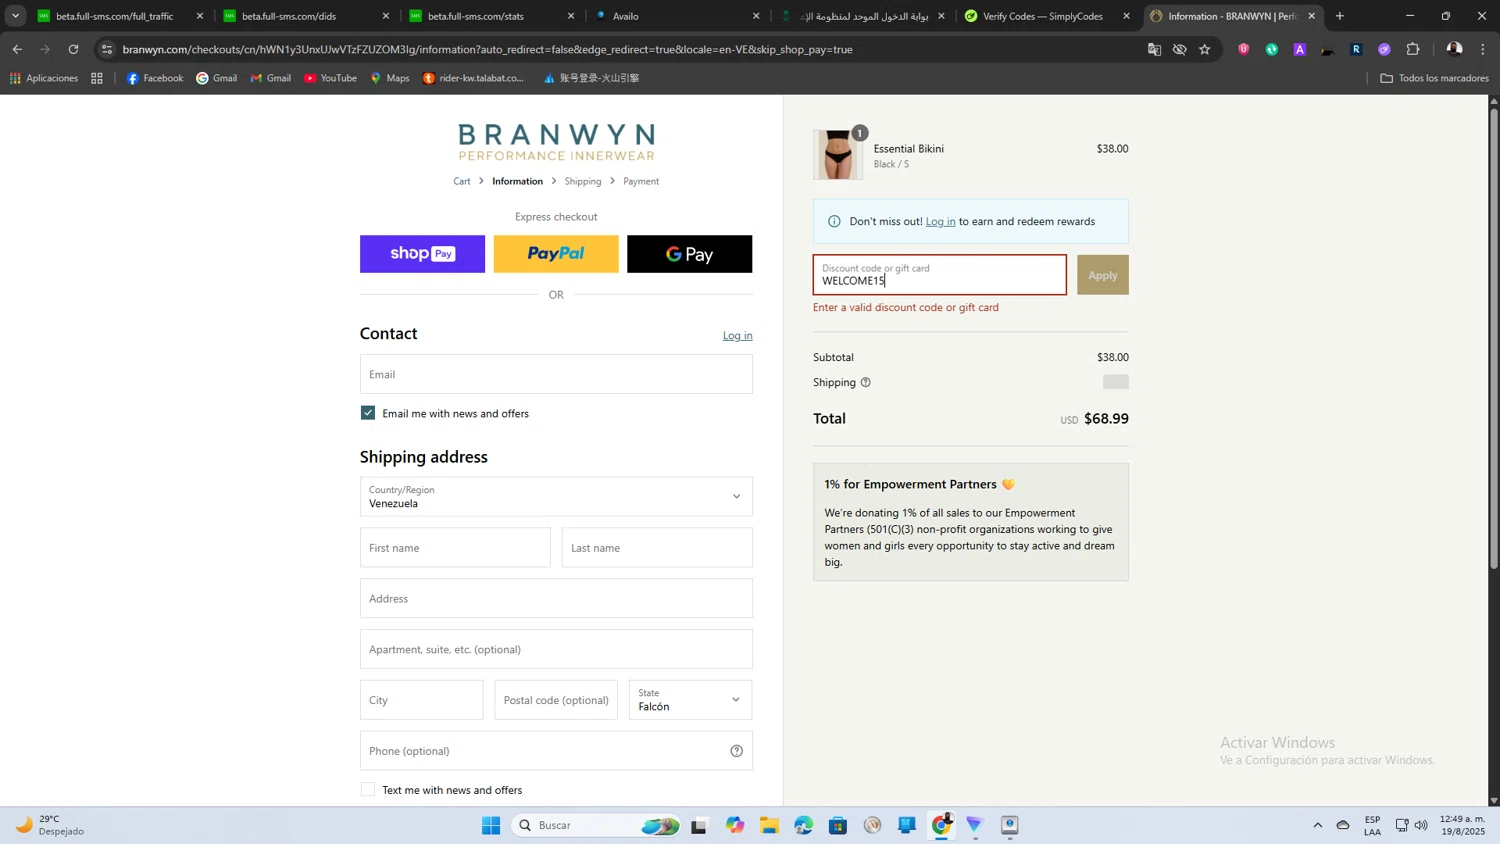The width and height of the screenshot is (1500, 844).
Task: Switch to the Availo tab
Action: [x=678, y=16]
